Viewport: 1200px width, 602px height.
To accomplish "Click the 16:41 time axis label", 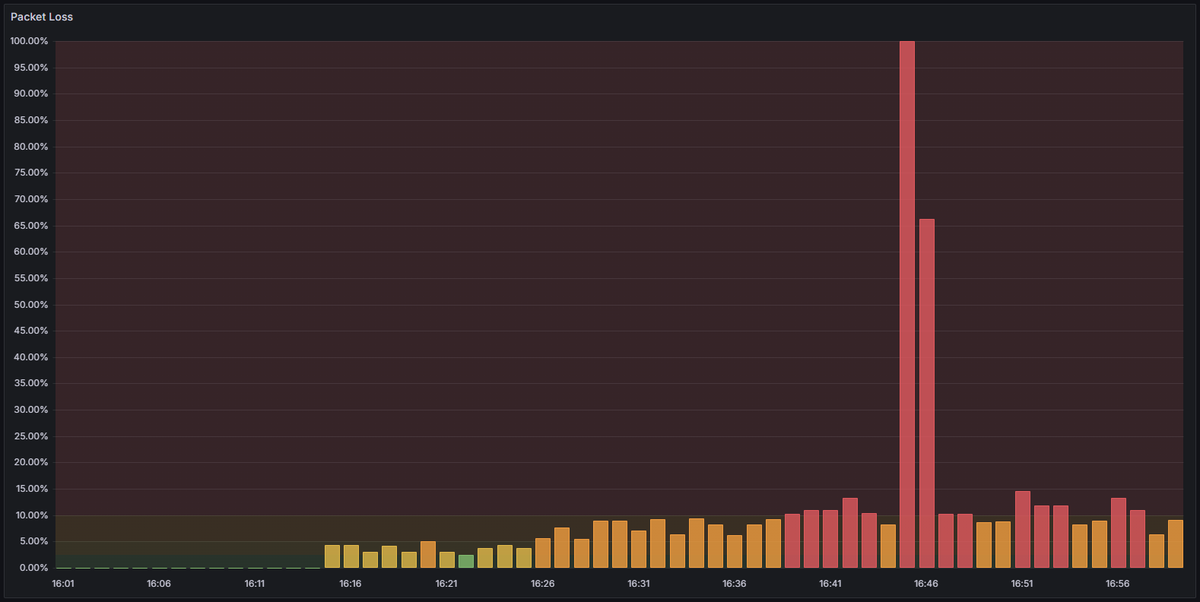I will 830,583.
